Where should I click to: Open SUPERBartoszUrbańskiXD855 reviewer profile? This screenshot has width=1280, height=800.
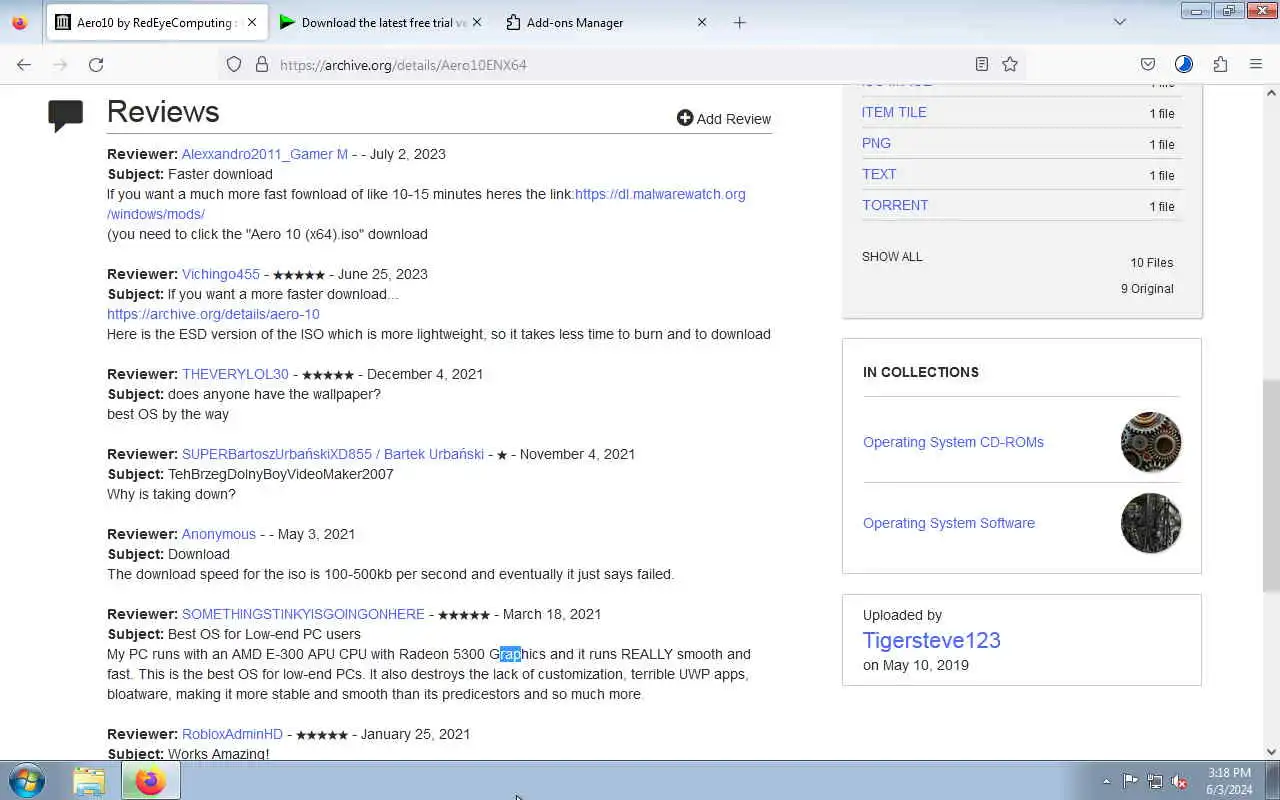pos(332,454)
